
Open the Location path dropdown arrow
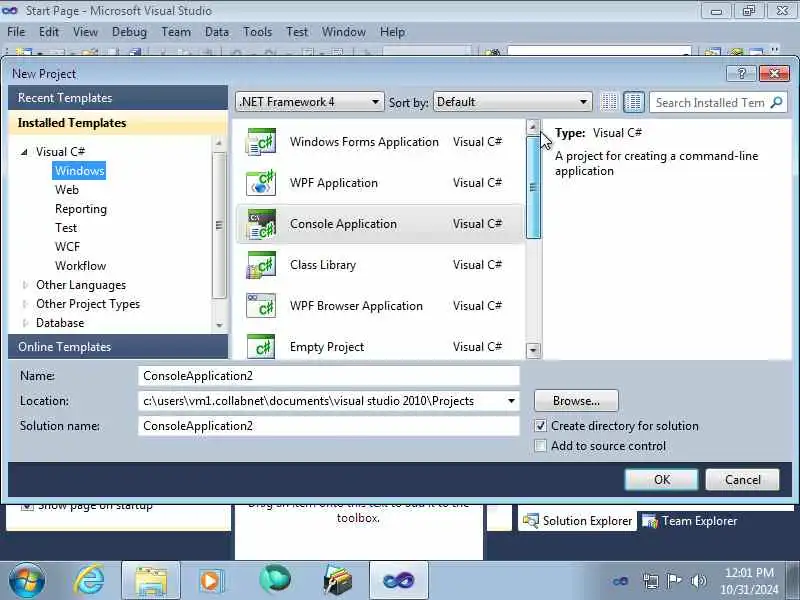click(511, 401)
